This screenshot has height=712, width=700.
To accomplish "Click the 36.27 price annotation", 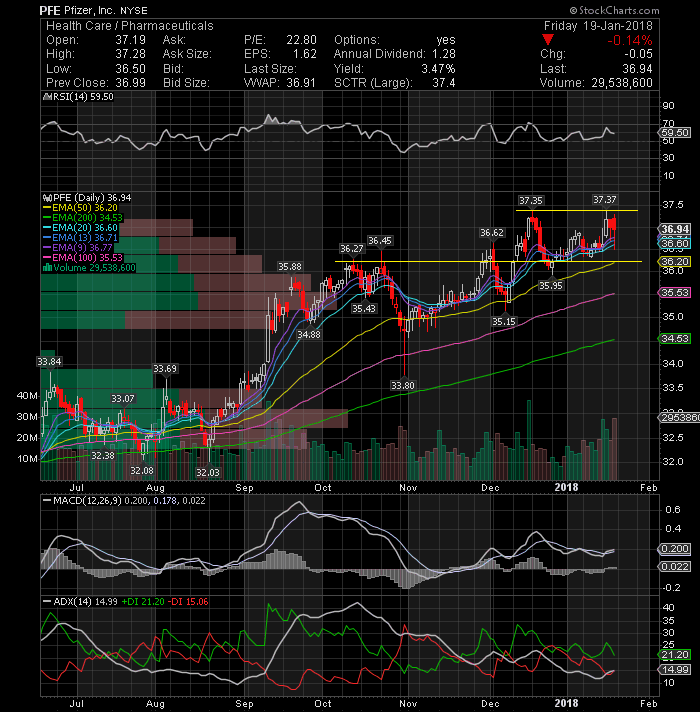I will 352,248.
